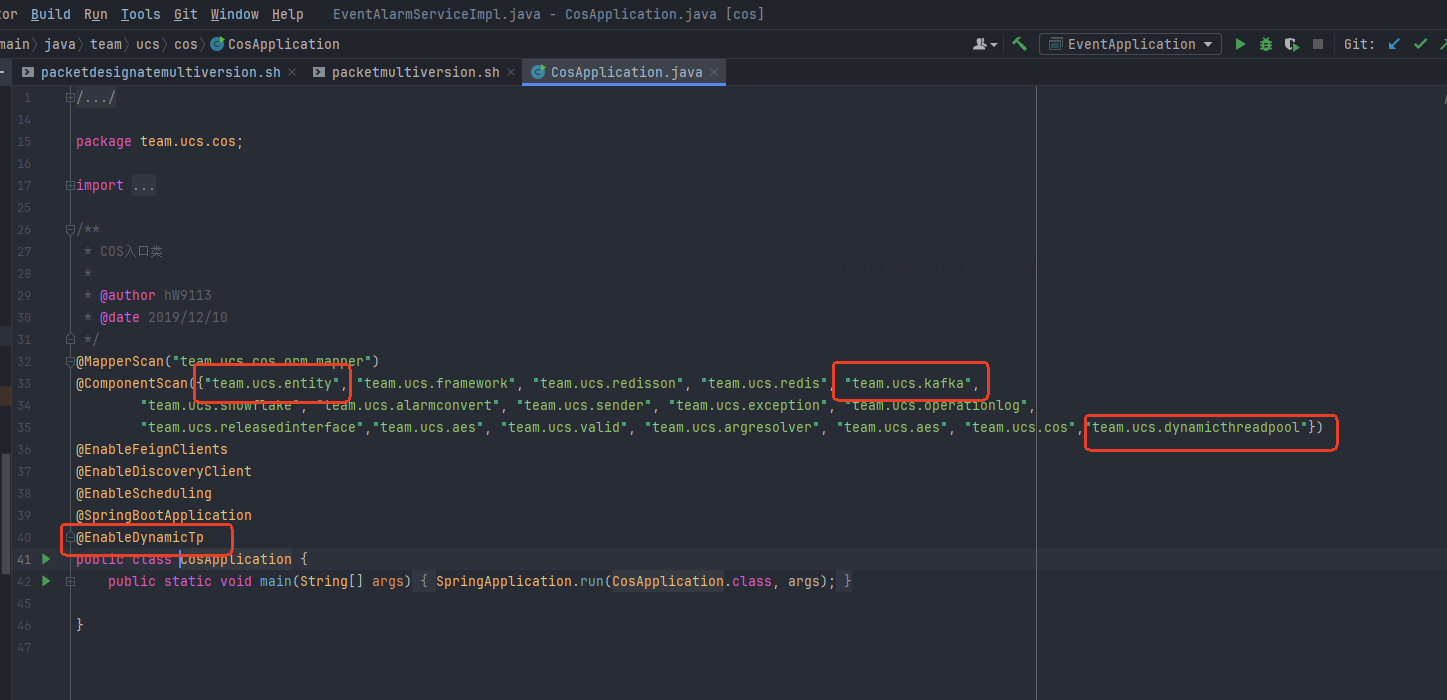Start debugging with the green bug icon
This screenshot has width=1447, height=700.
(x=1266, y=44)
